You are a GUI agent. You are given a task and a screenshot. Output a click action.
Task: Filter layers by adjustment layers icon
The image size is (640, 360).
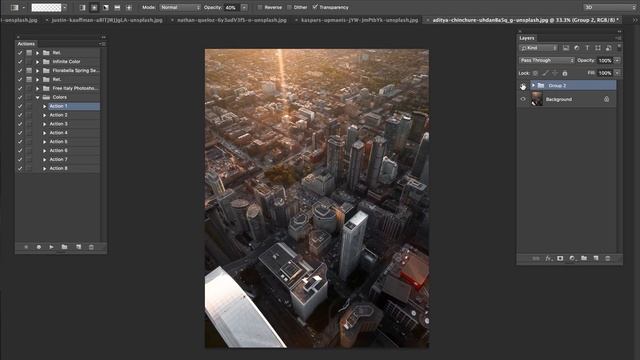click(x=576, y=48)
